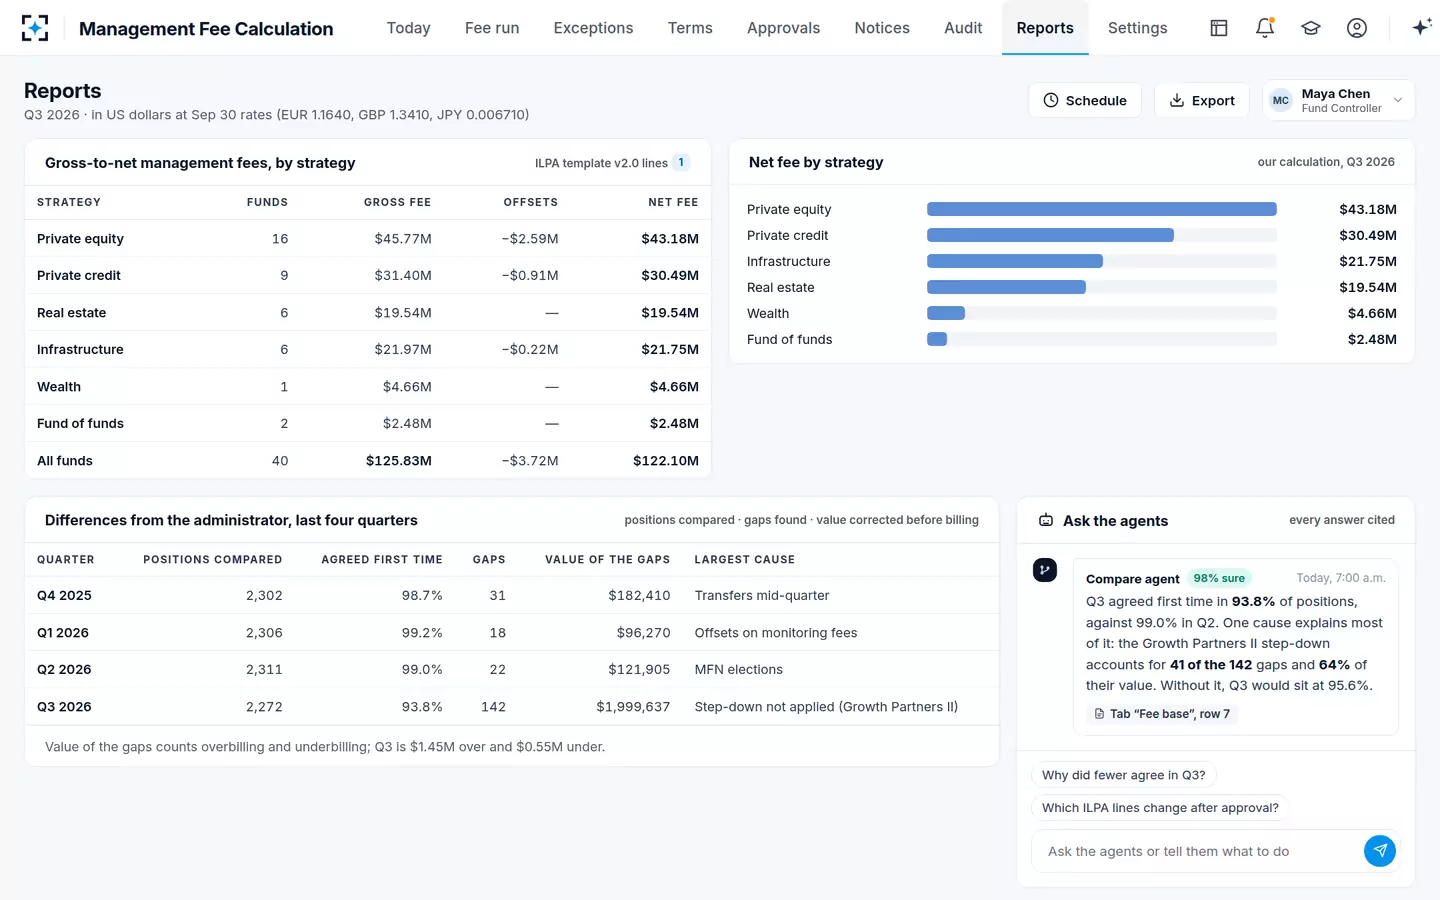Click "Transfers mid-quarter" cause cell
This screenshot has height=900, width=1440.
762,595
